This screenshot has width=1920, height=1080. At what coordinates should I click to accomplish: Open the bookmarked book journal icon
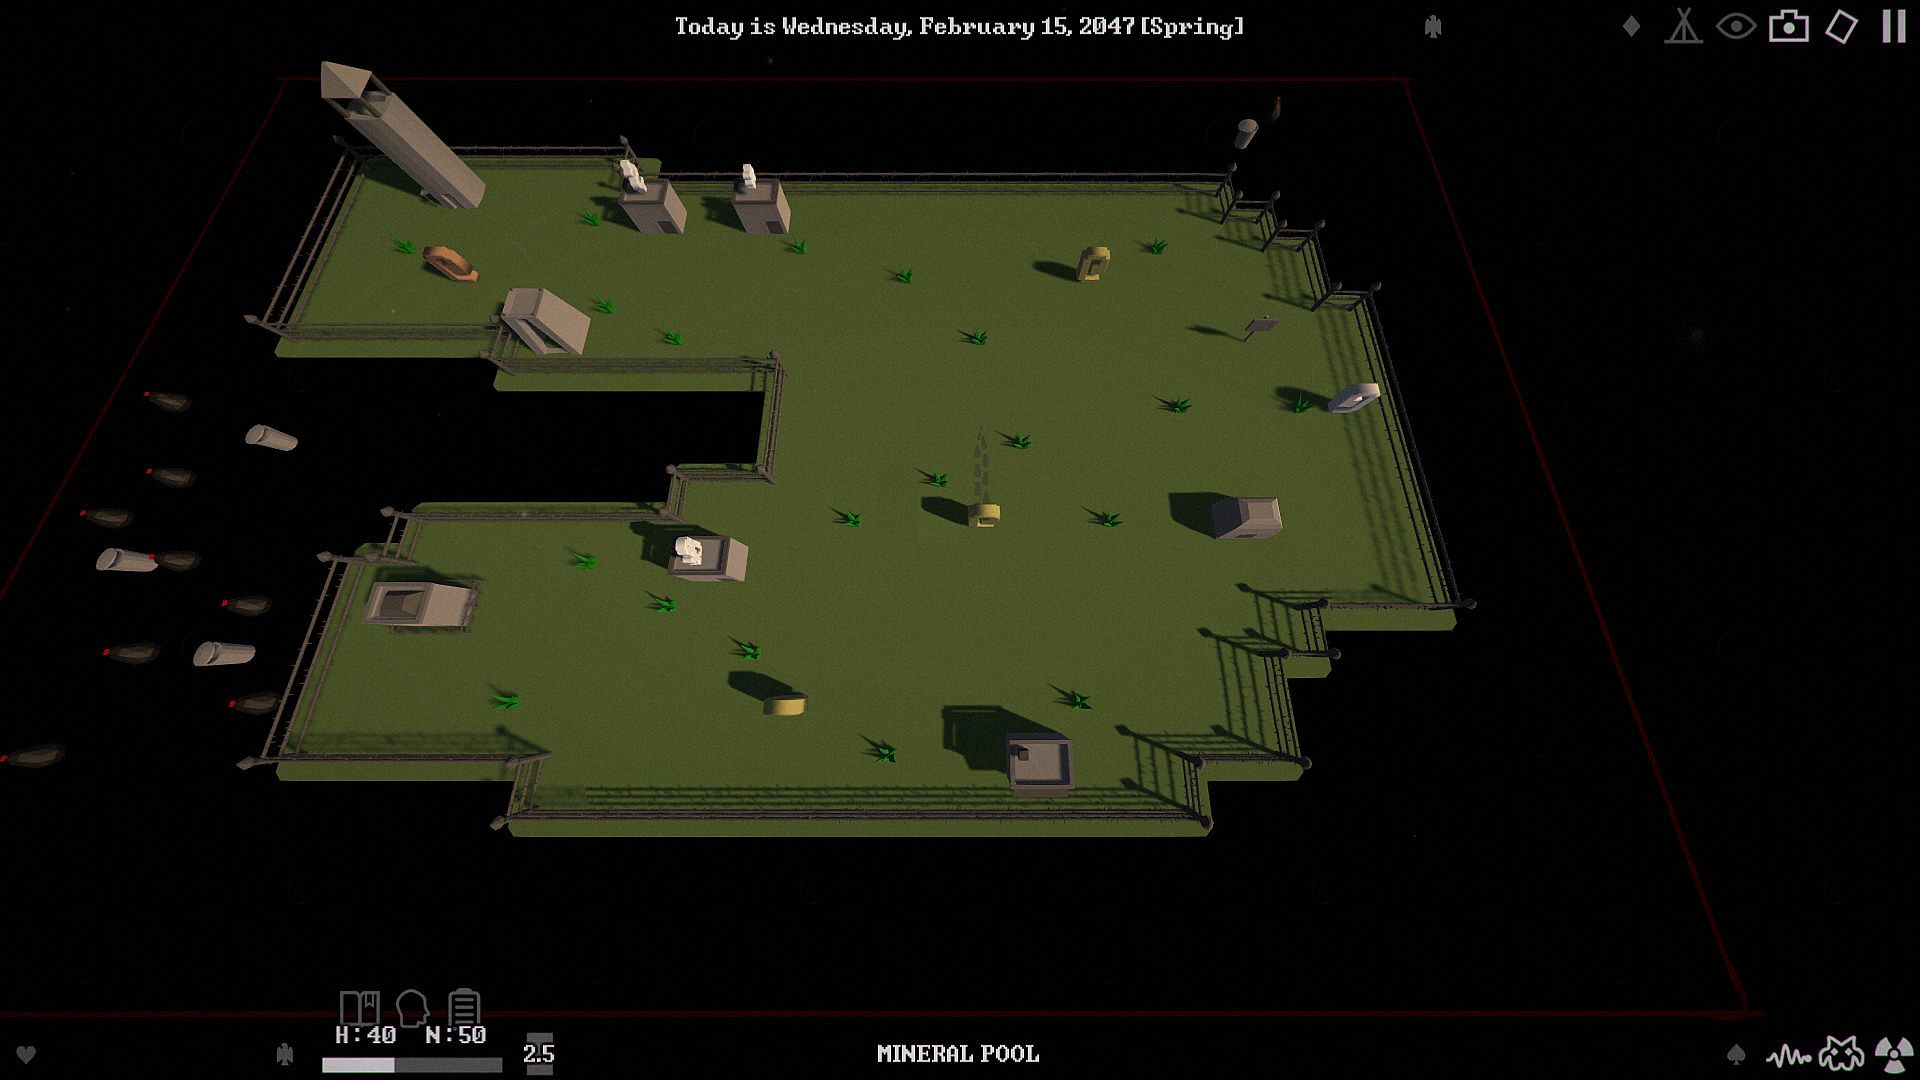tap(359, 1007)
